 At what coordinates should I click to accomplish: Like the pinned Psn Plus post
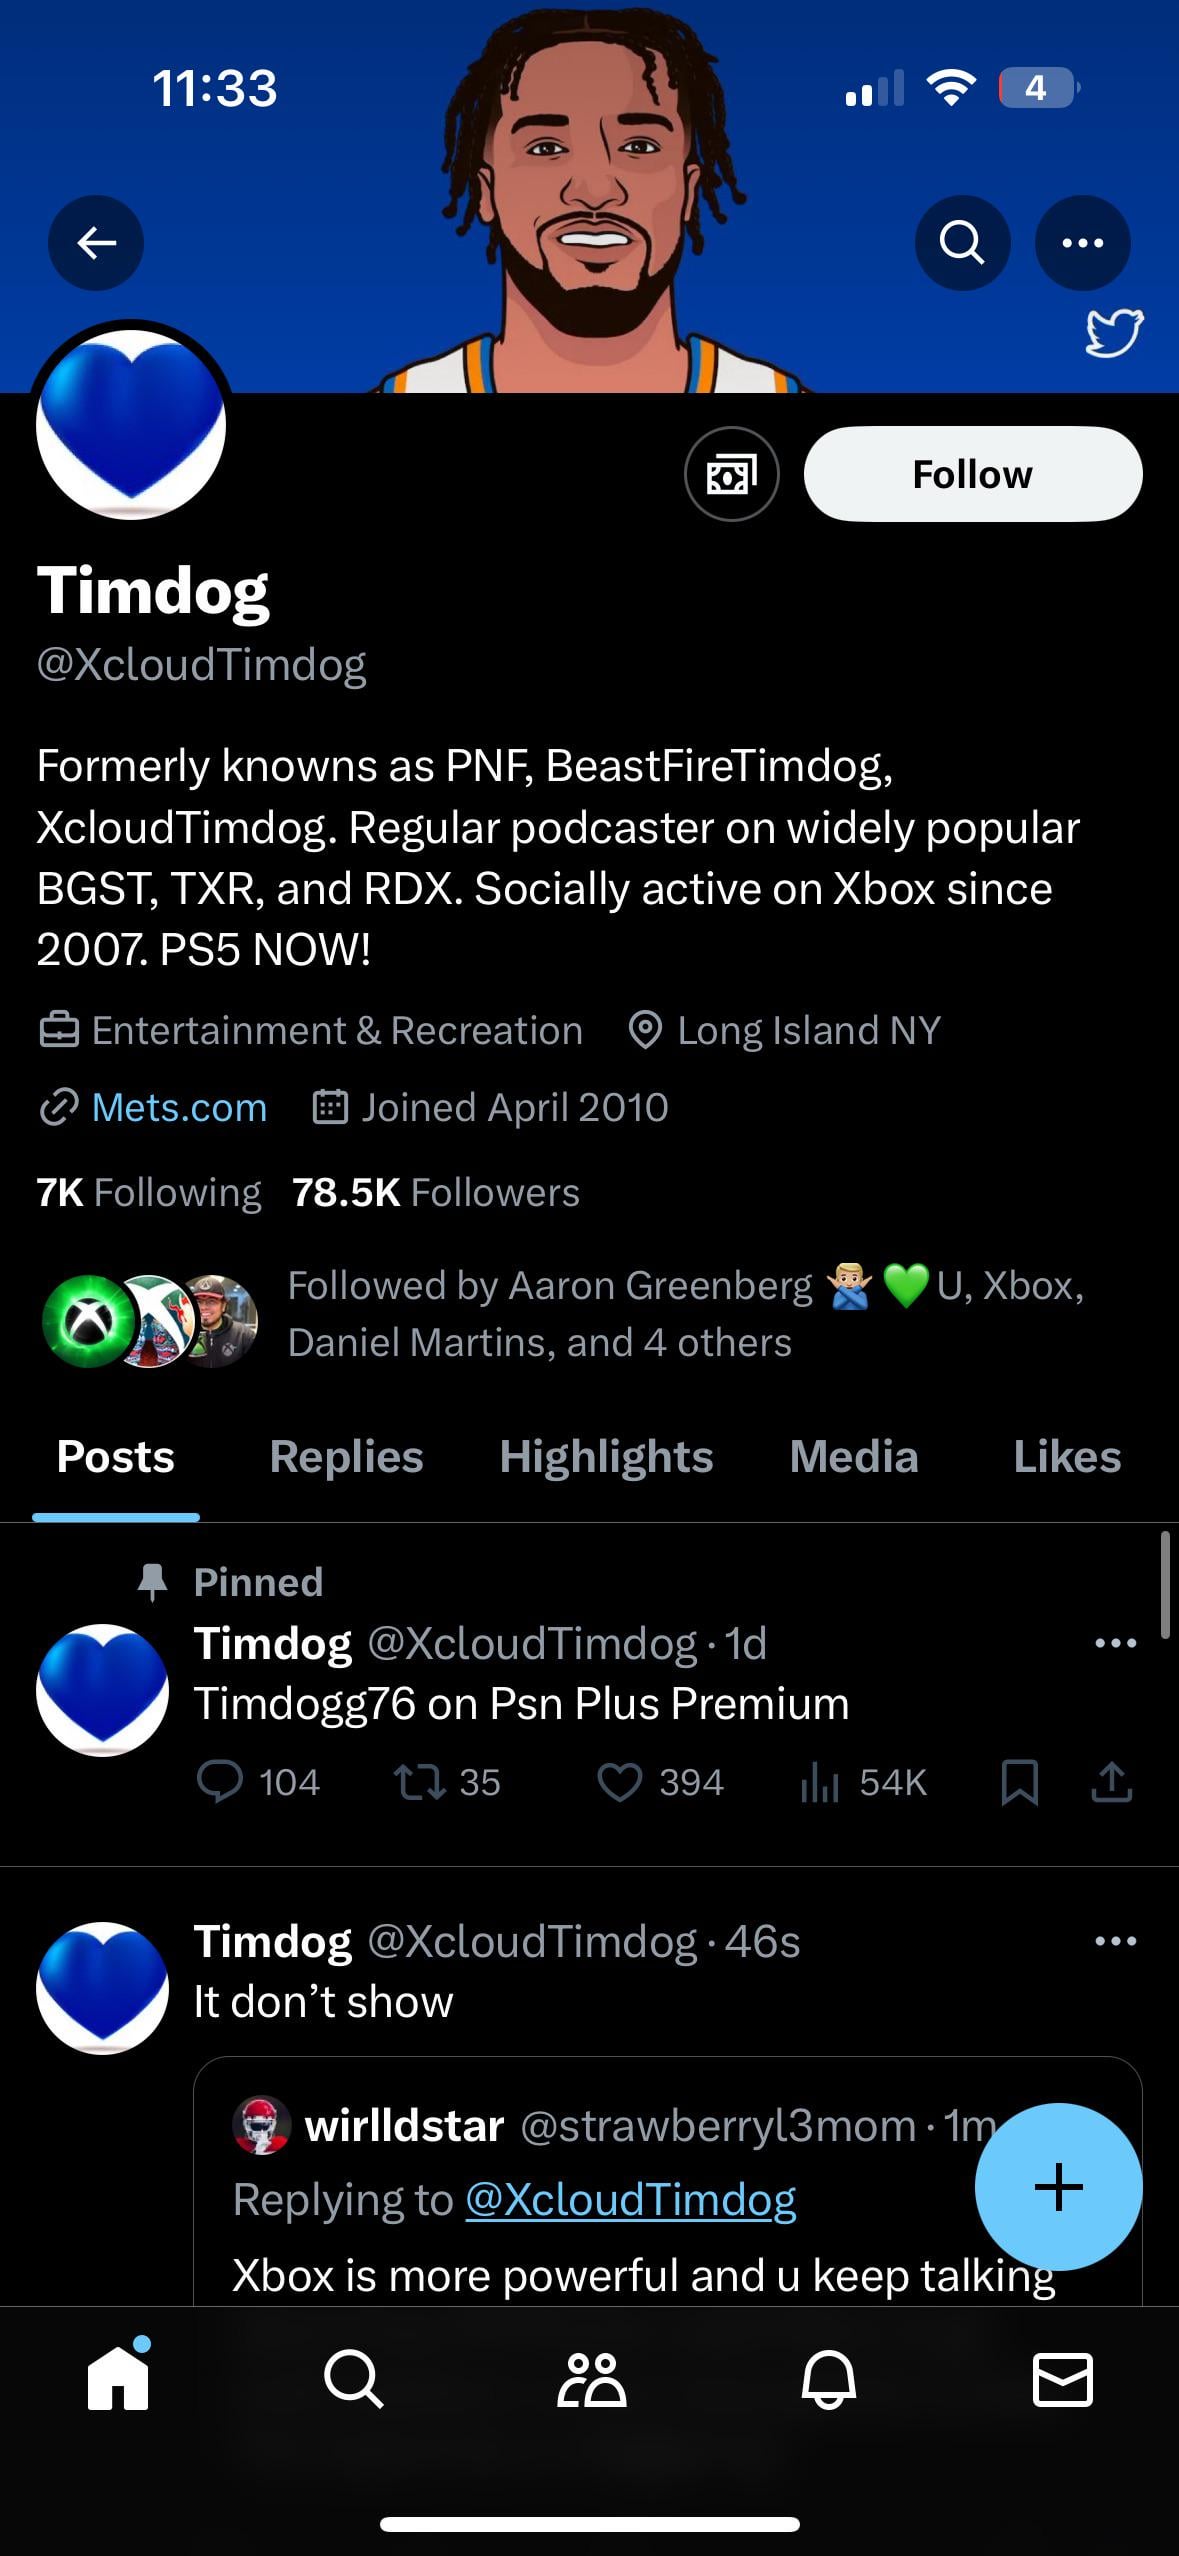620,1782
